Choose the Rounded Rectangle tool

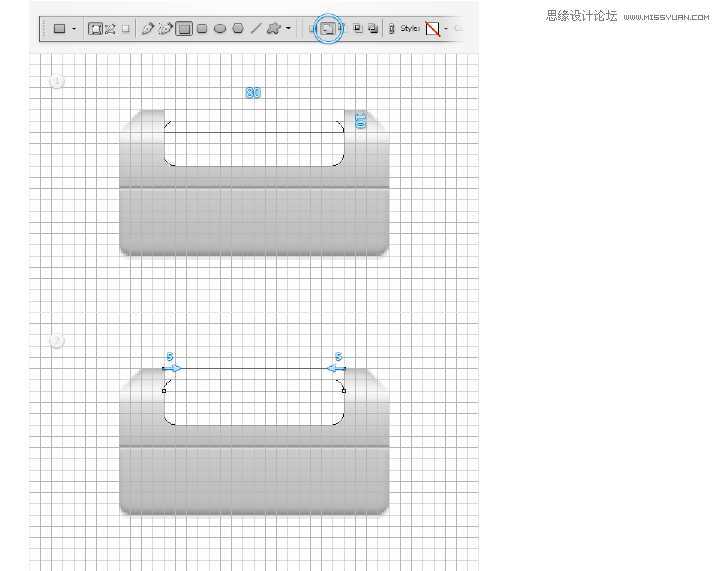pyautogui.click(x=202, y=29)
